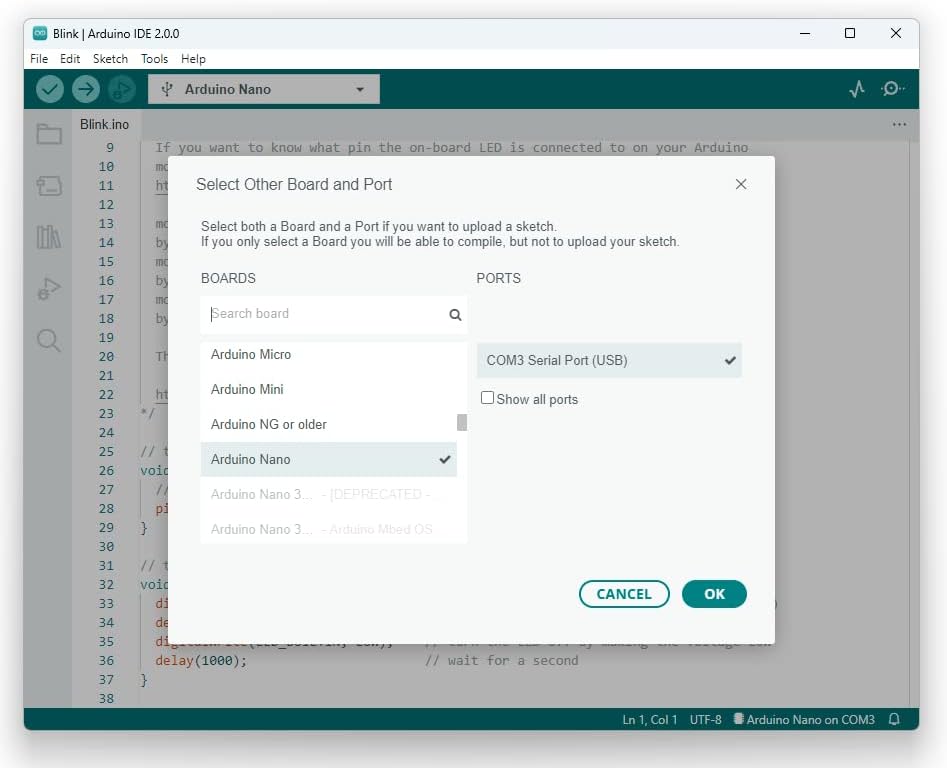Minimize the Arduino IDE window

pyautogui.click(x=804, y=33)
